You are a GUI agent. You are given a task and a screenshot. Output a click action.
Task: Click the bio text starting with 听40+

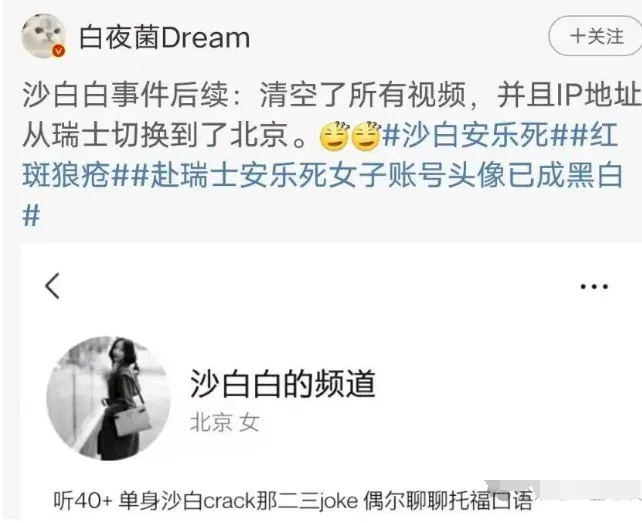292,500
